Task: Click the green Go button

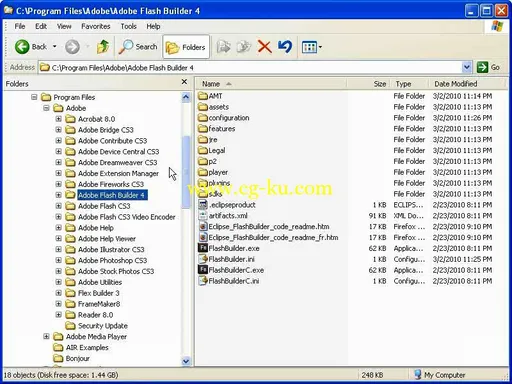Action: (x=488, y=68)
